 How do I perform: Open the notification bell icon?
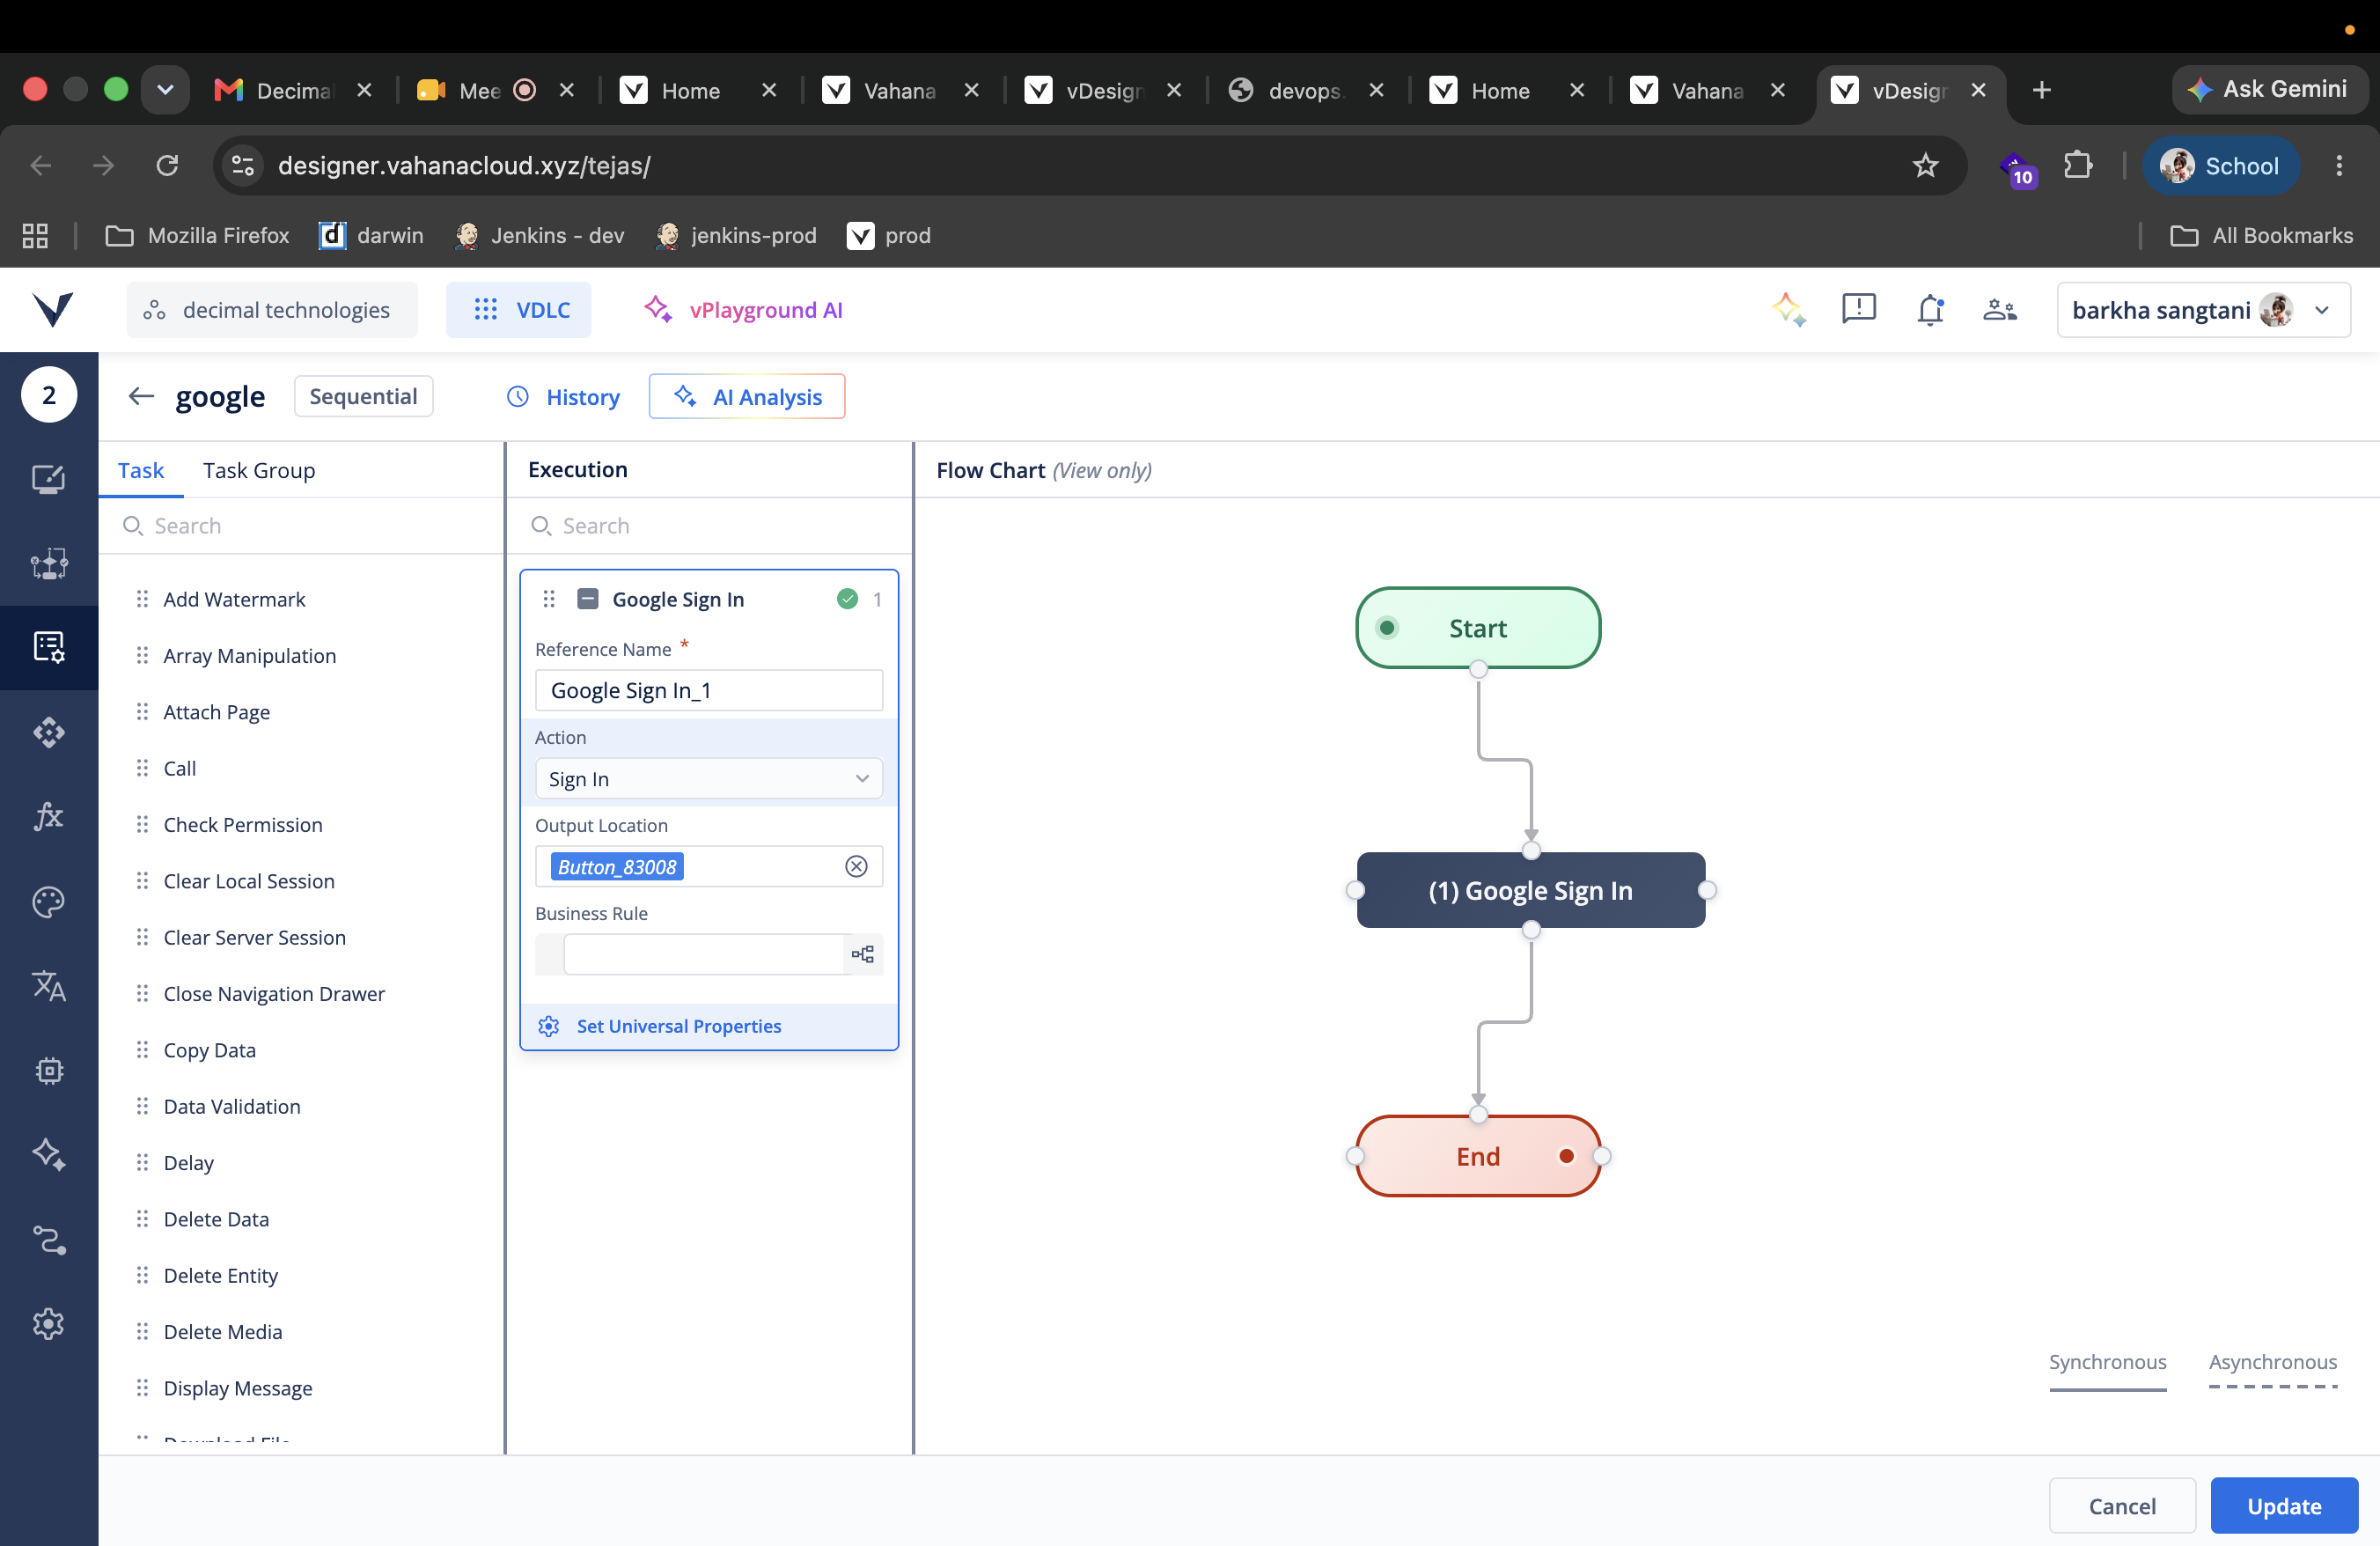1930,310
